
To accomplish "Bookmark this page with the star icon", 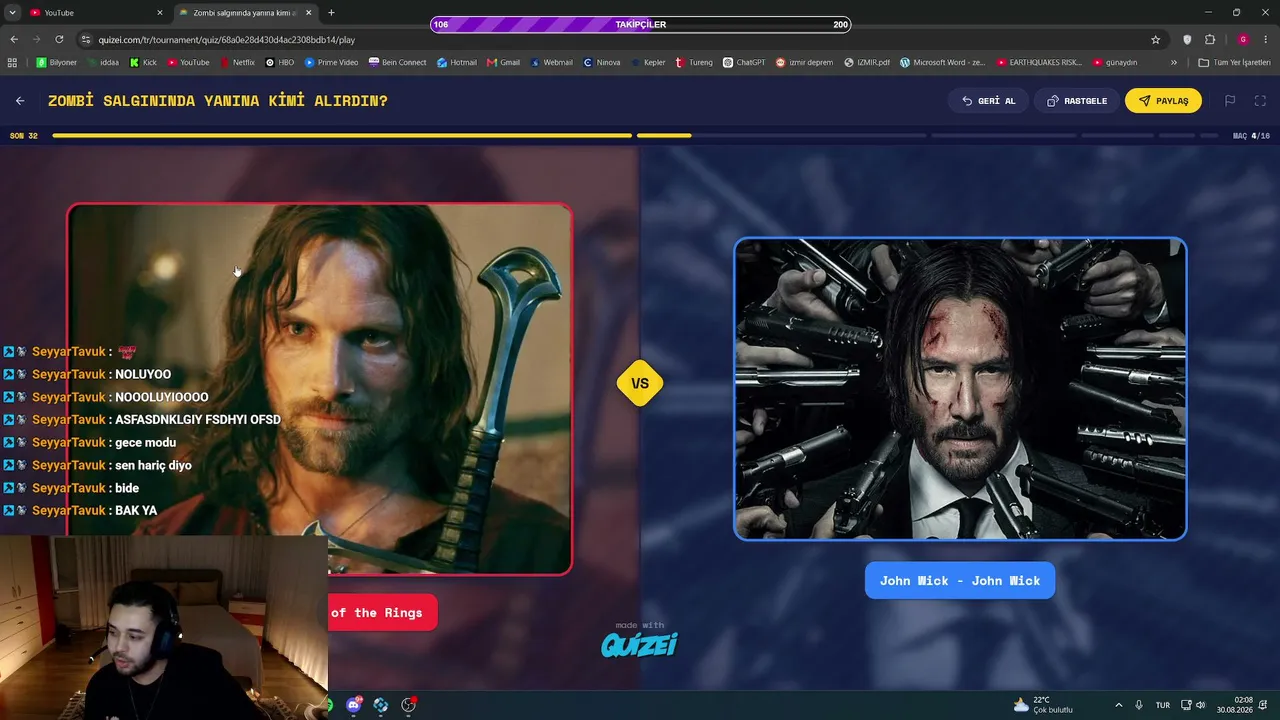I will click(x=1156, y=40).
